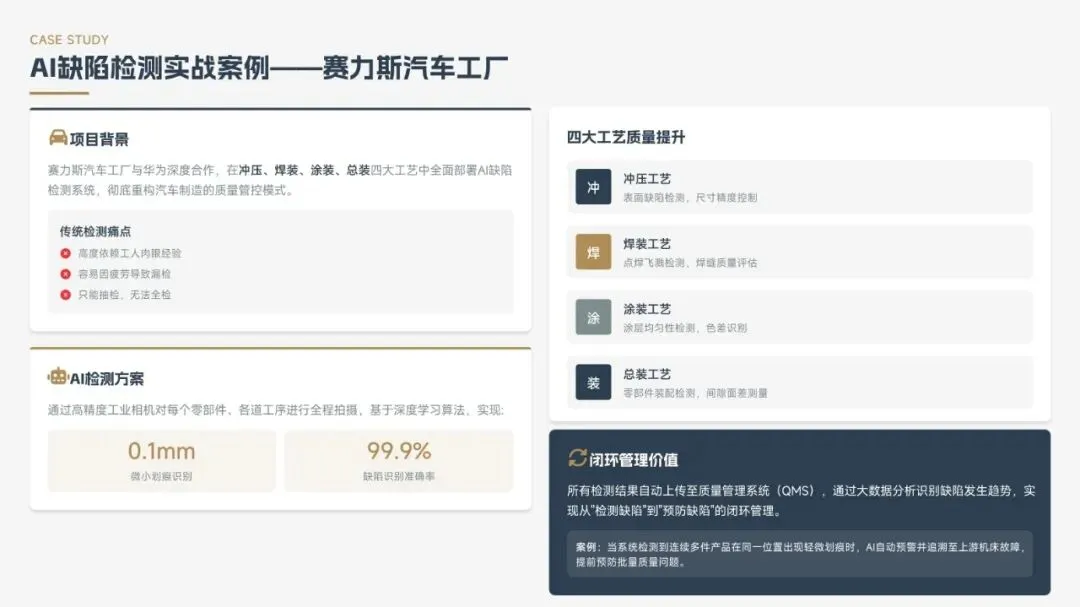Select the dark blue 装 assembly icon tile
1080x607 pixels.
tap(593, 382)
